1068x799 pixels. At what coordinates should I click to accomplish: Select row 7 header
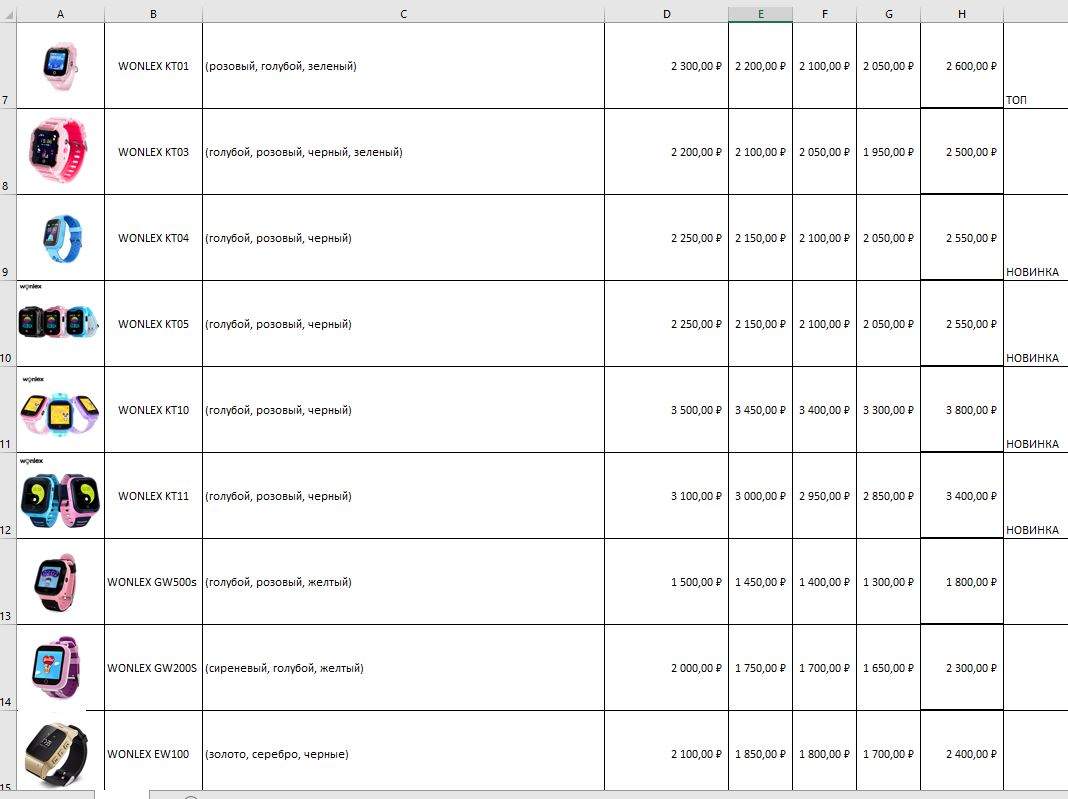8,65
